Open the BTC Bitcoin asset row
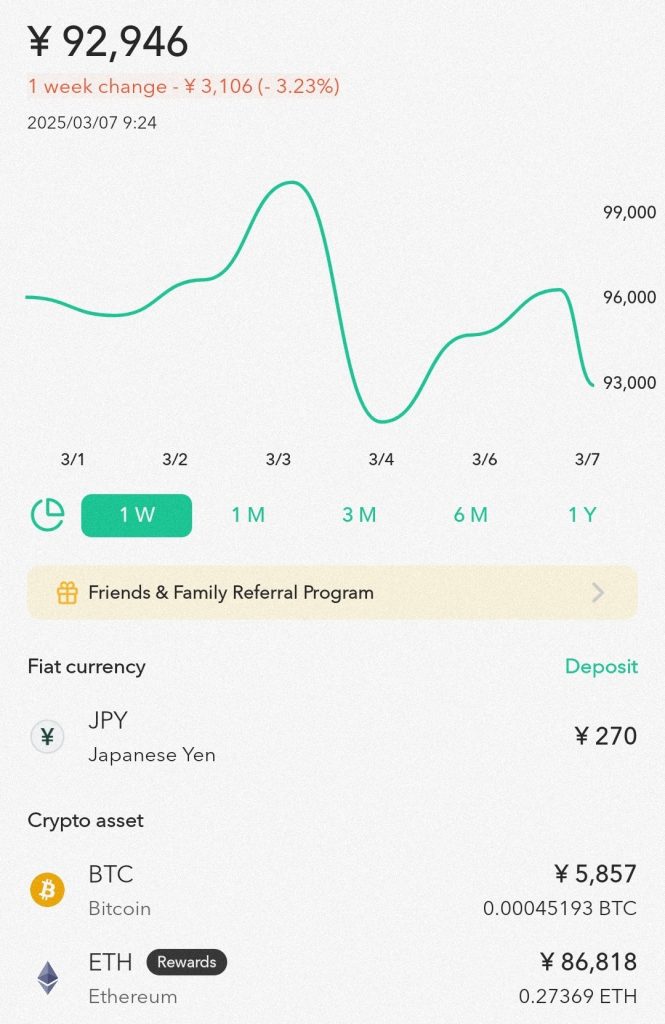This screenshot has width=665, height=1024. coord(332,889)
